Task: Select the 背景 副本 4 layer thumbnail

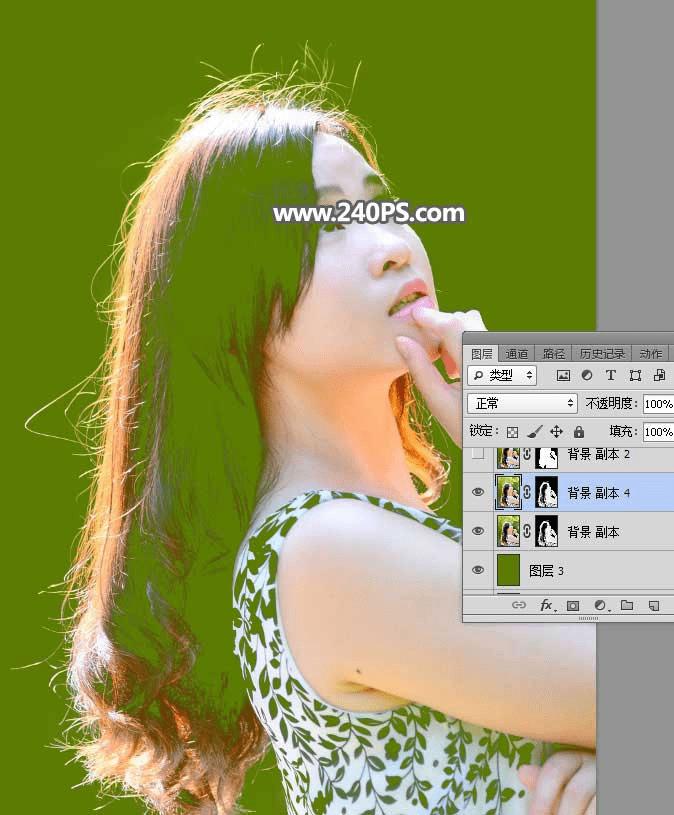Action: [509, 492]
